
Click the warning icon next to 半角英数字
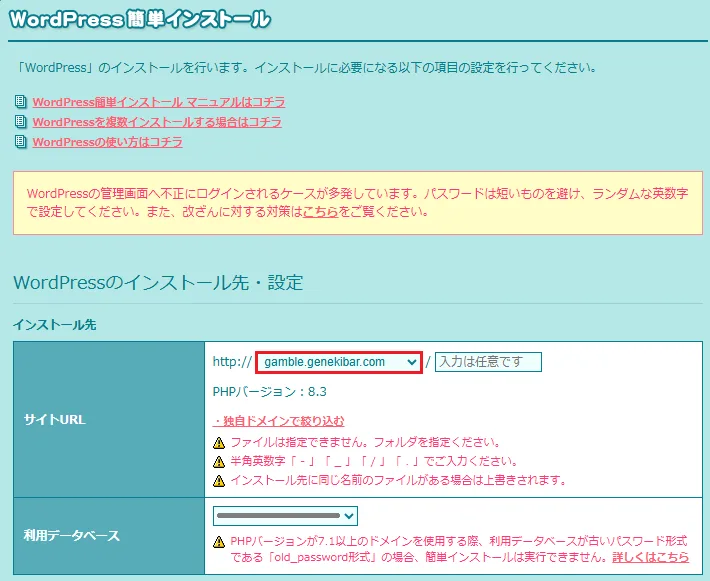219,461
